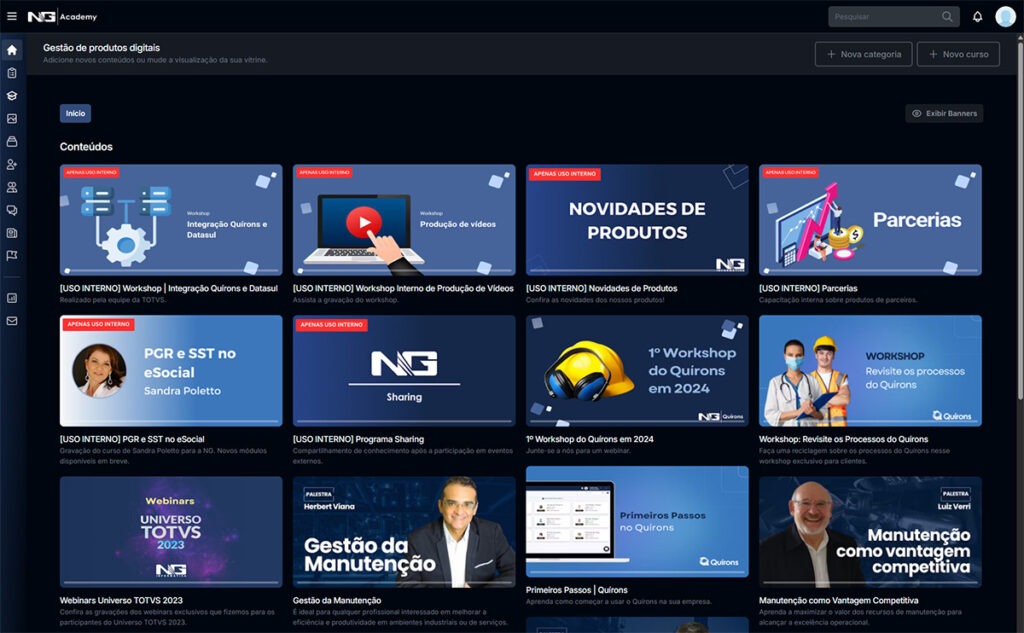Click the vertical page scrollbar
The width and height of the screenshot is (1024, 633).
[1019, 218]
